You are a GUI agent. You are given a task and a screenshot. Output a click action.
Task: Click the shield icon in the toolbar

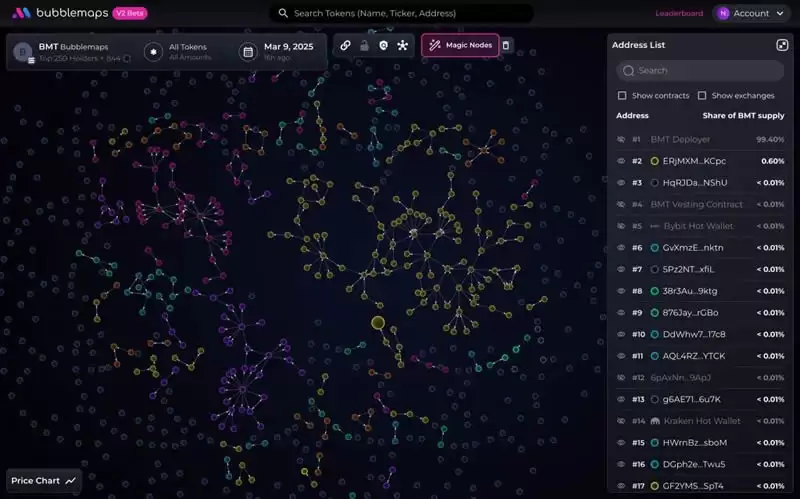(x=383, y=45)
